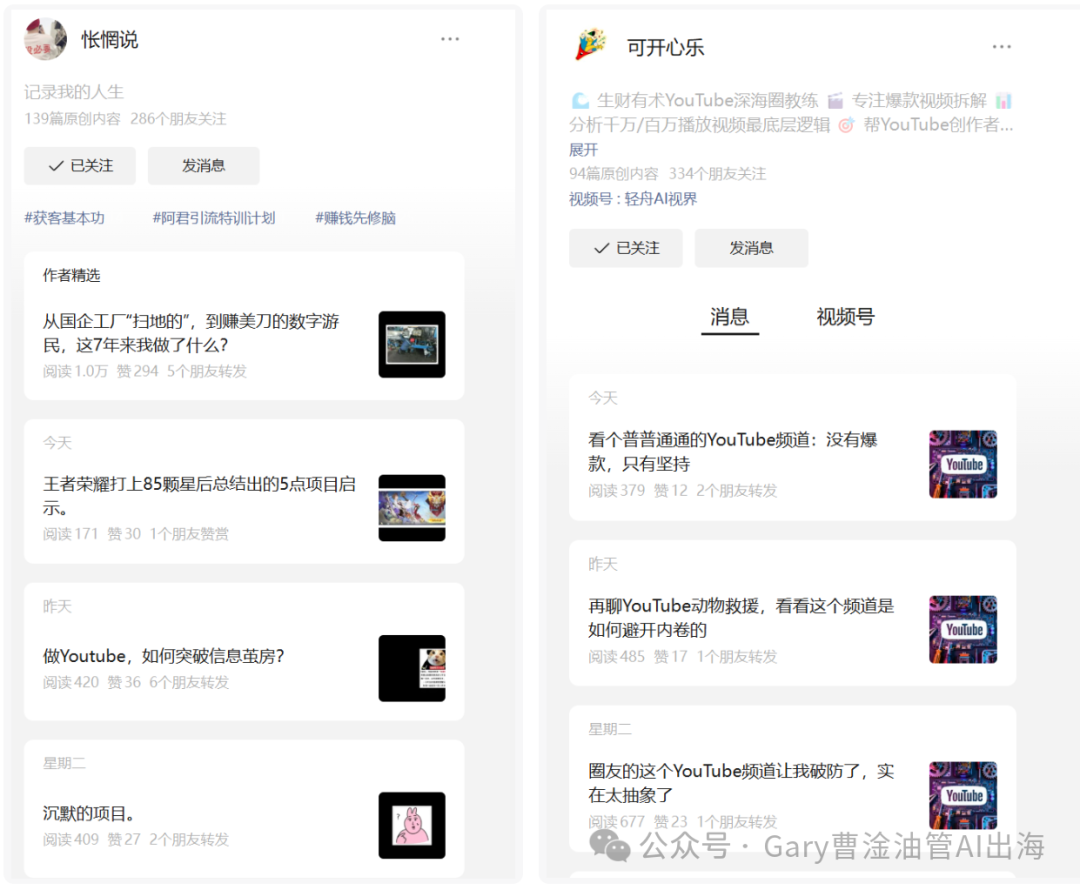Open article 王者荣耀打上85颗星后总结出的5点项目启示
The height and width of the screenshot is (890, 1080).
(199, 496)
